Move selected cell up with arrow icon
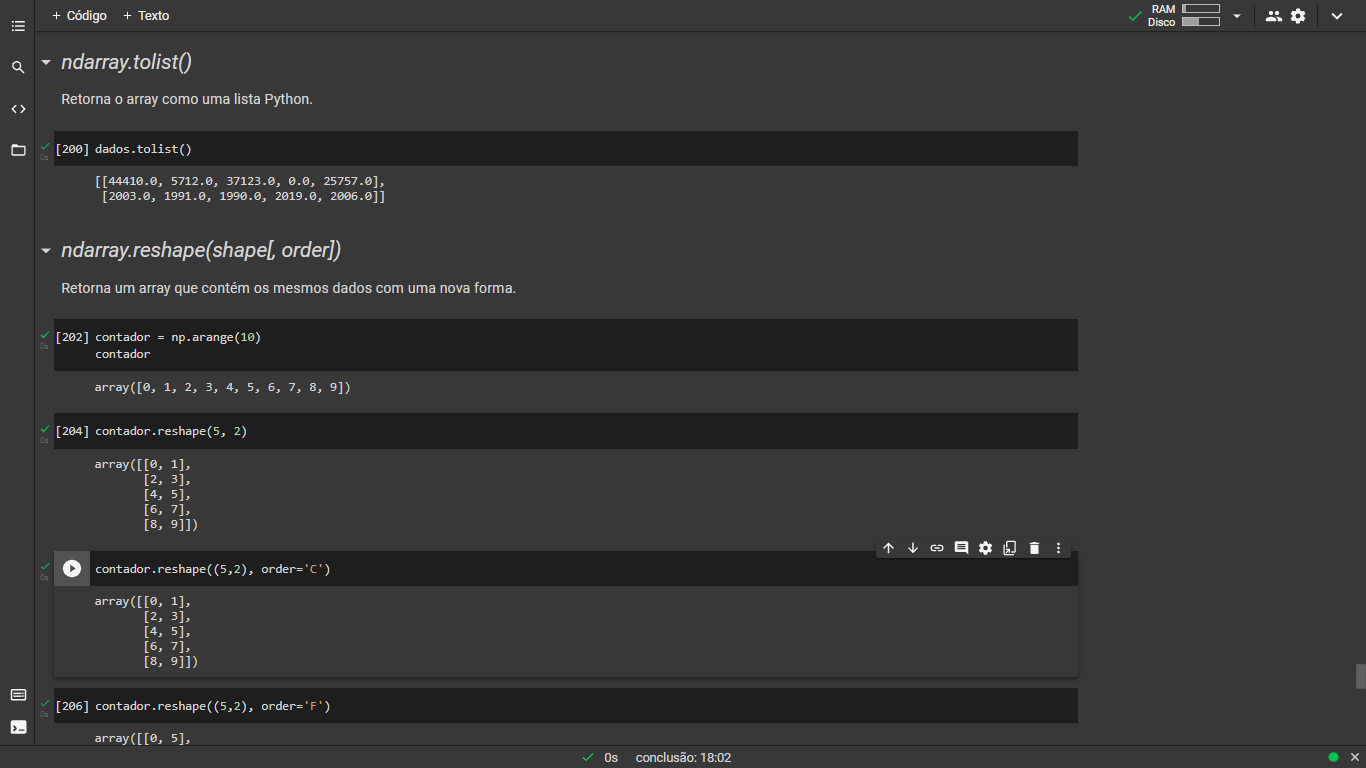 click(888, 548)
